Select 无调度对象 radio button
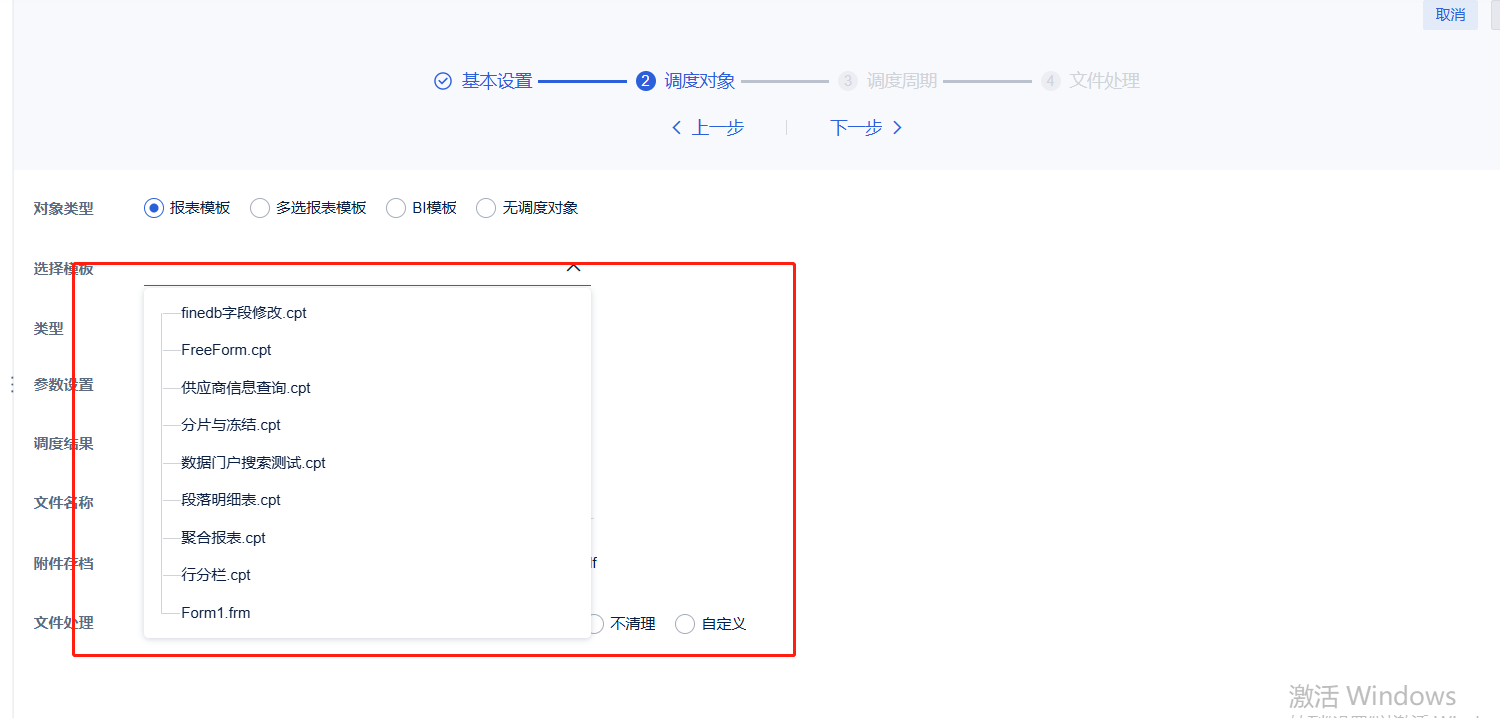The image size is (1500, 718). click(x=486, y=208)
